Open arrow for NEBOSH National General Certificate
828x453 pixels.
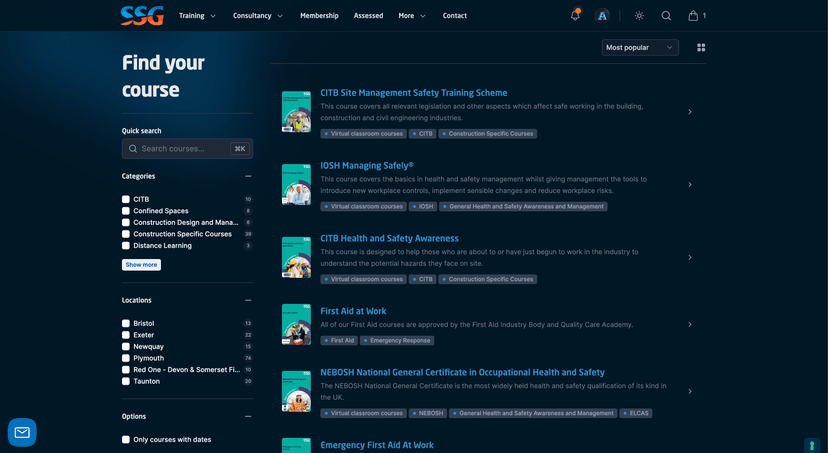(690, 392)
